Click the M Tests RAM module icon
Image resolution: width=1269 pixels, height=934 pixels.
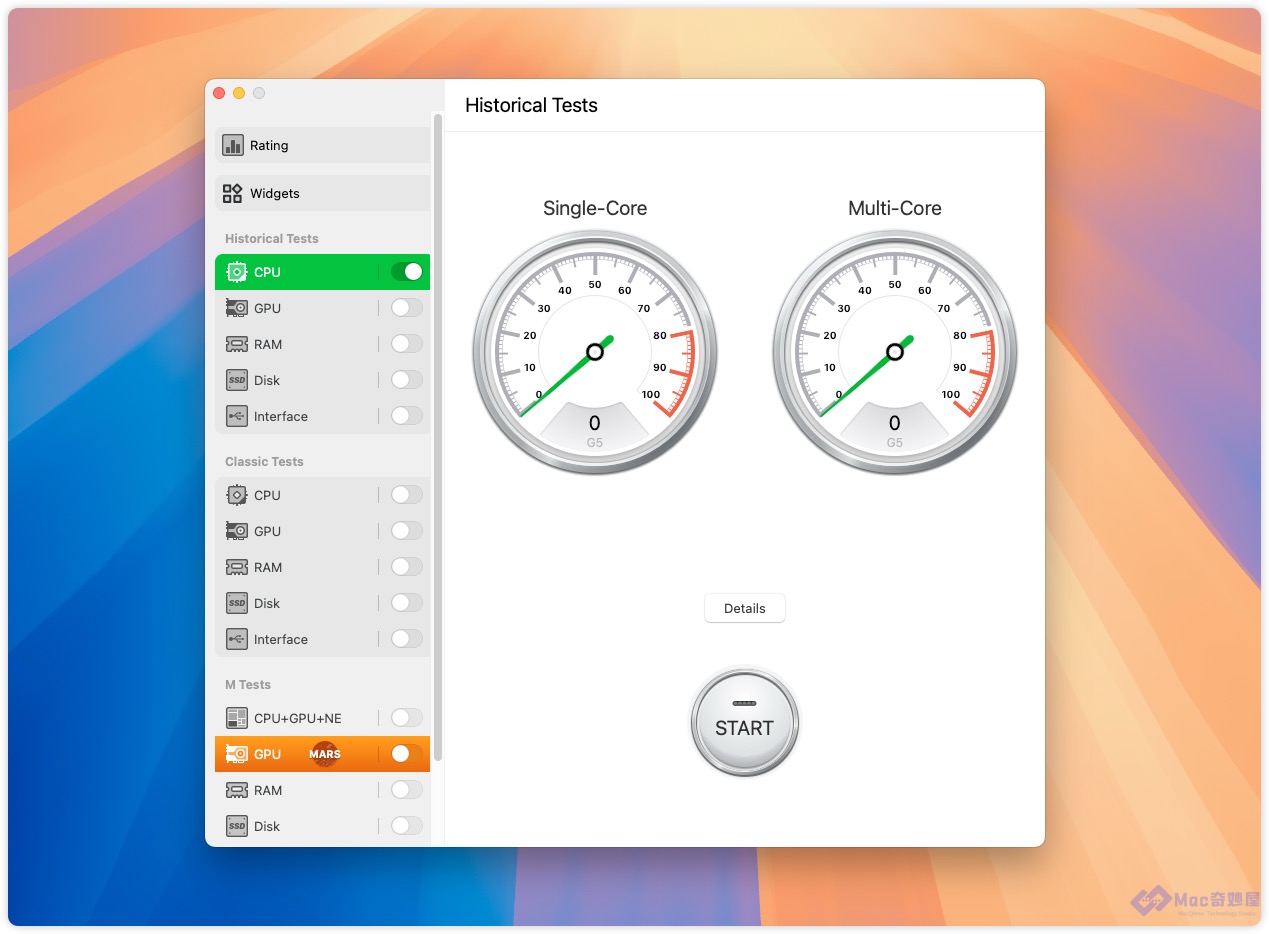(237, 790)
